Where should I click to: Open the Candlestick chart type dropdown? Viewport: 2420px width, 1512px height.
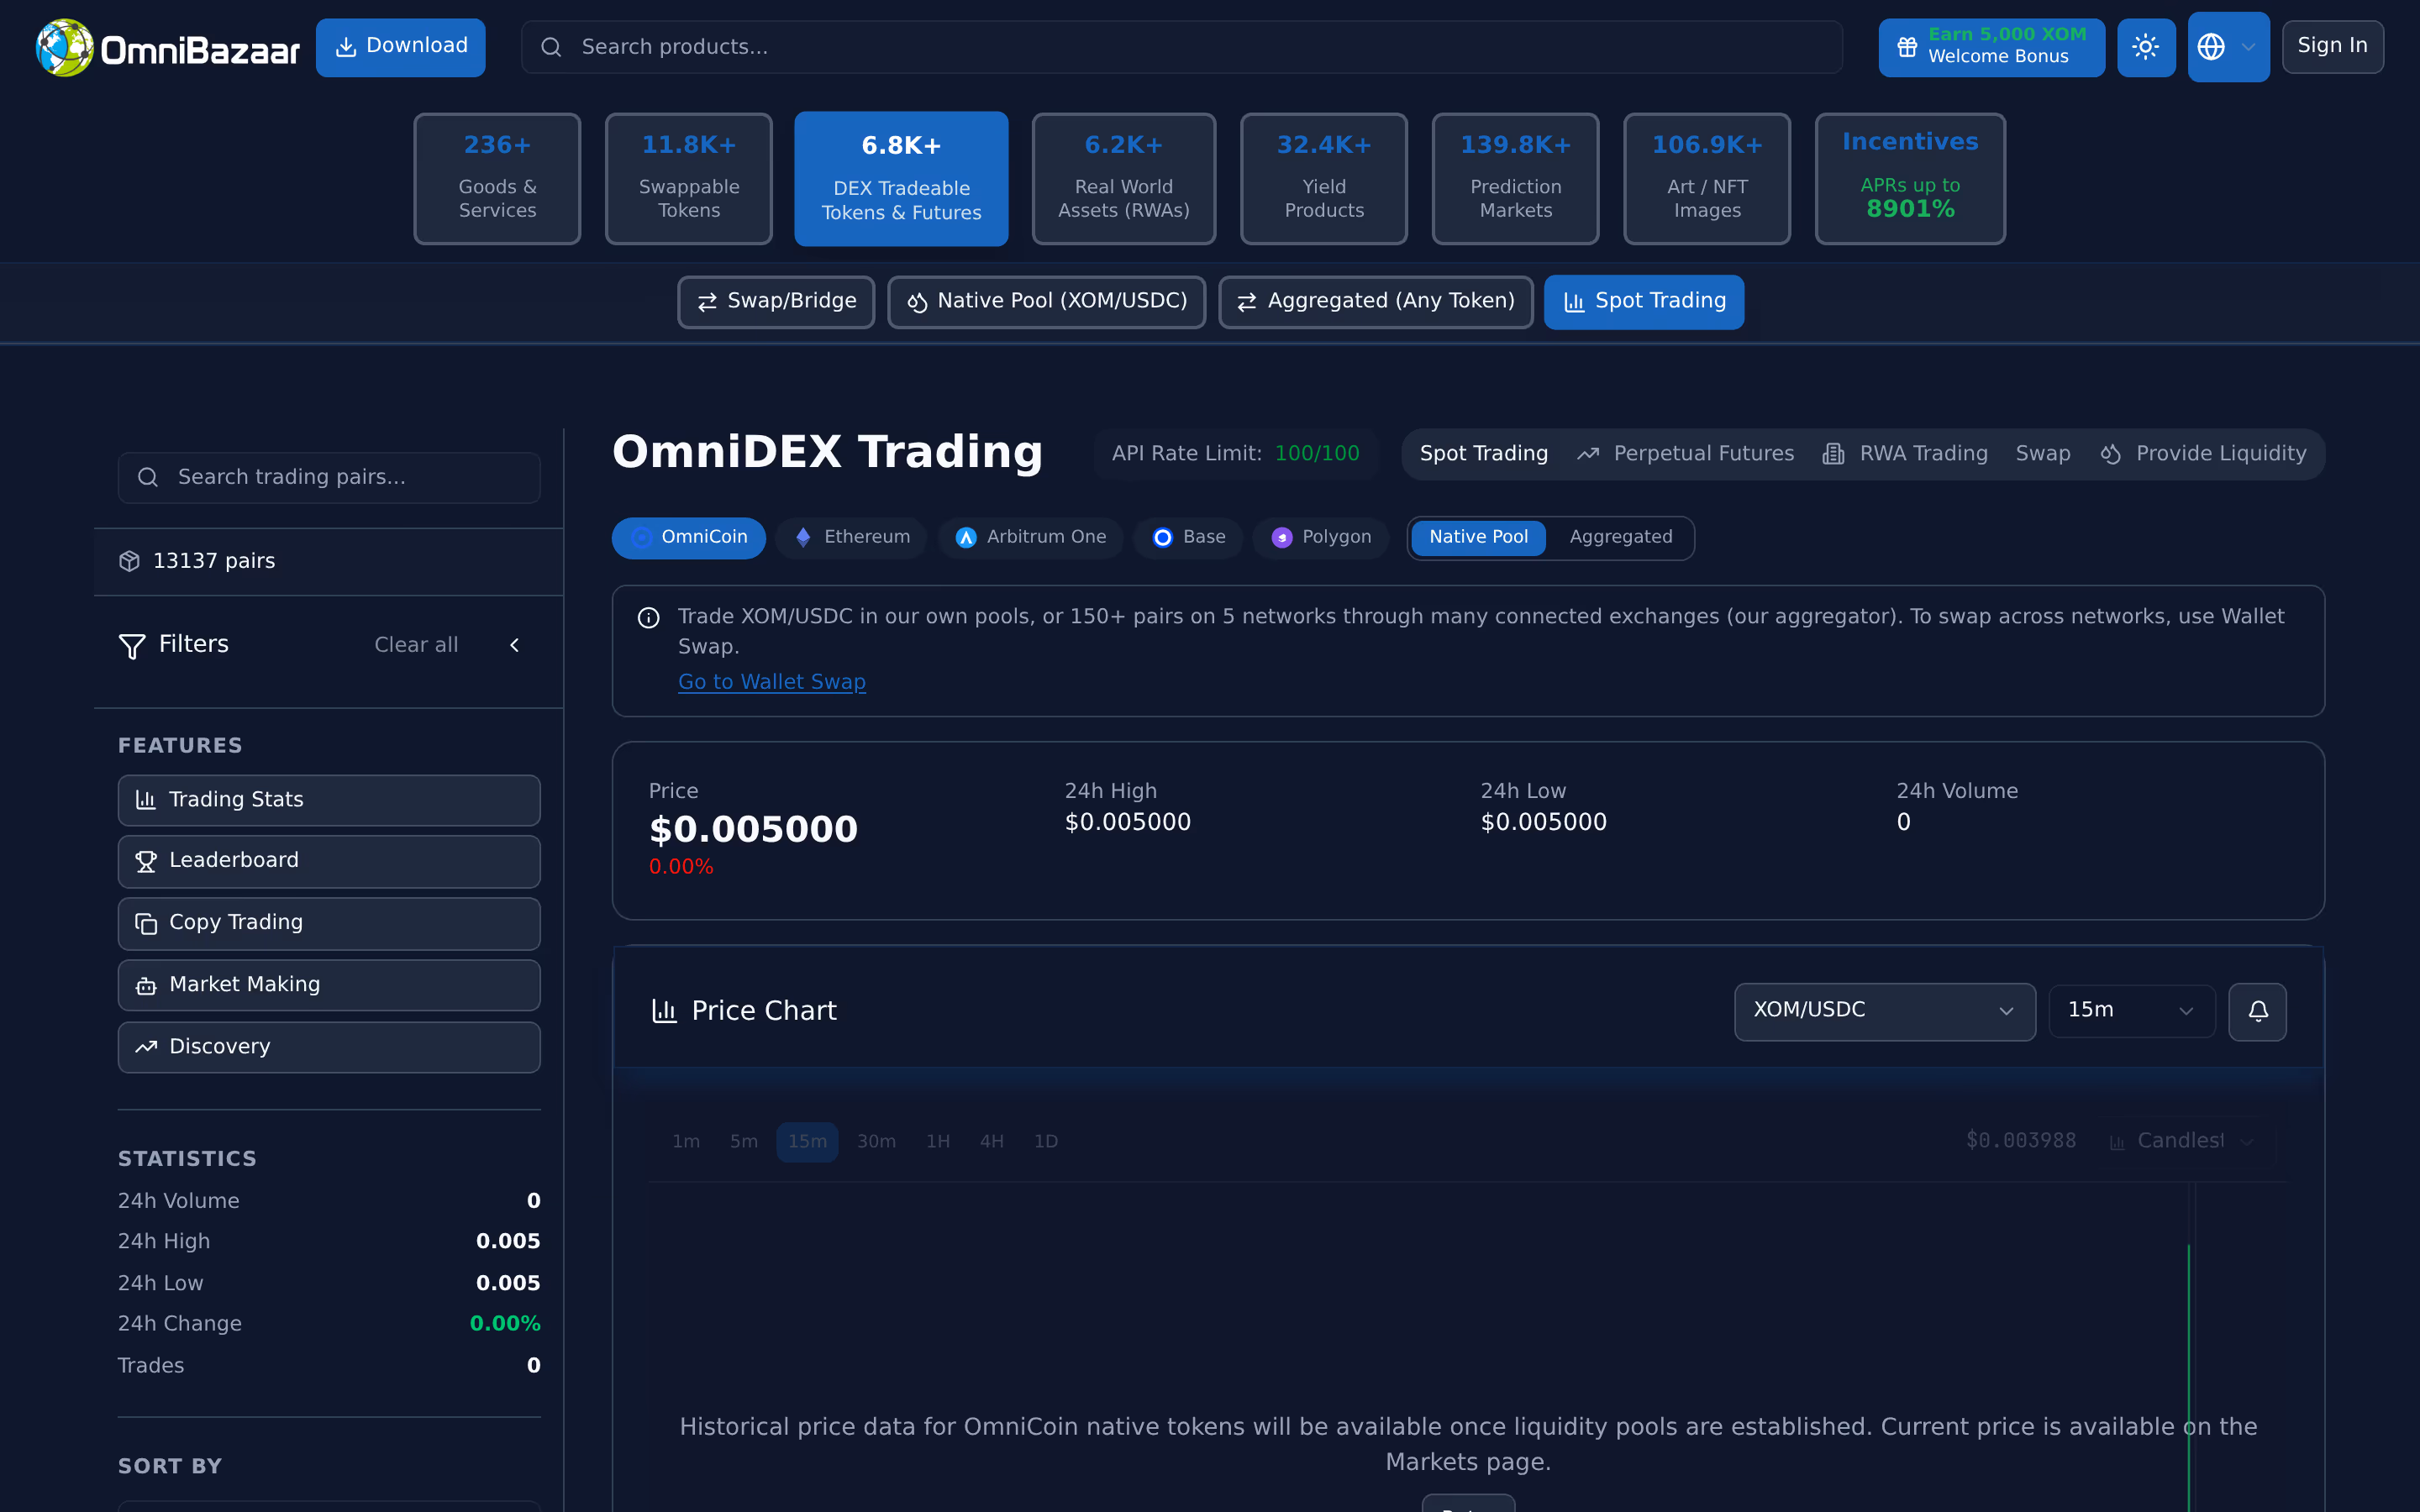tap(2183, 1141)
